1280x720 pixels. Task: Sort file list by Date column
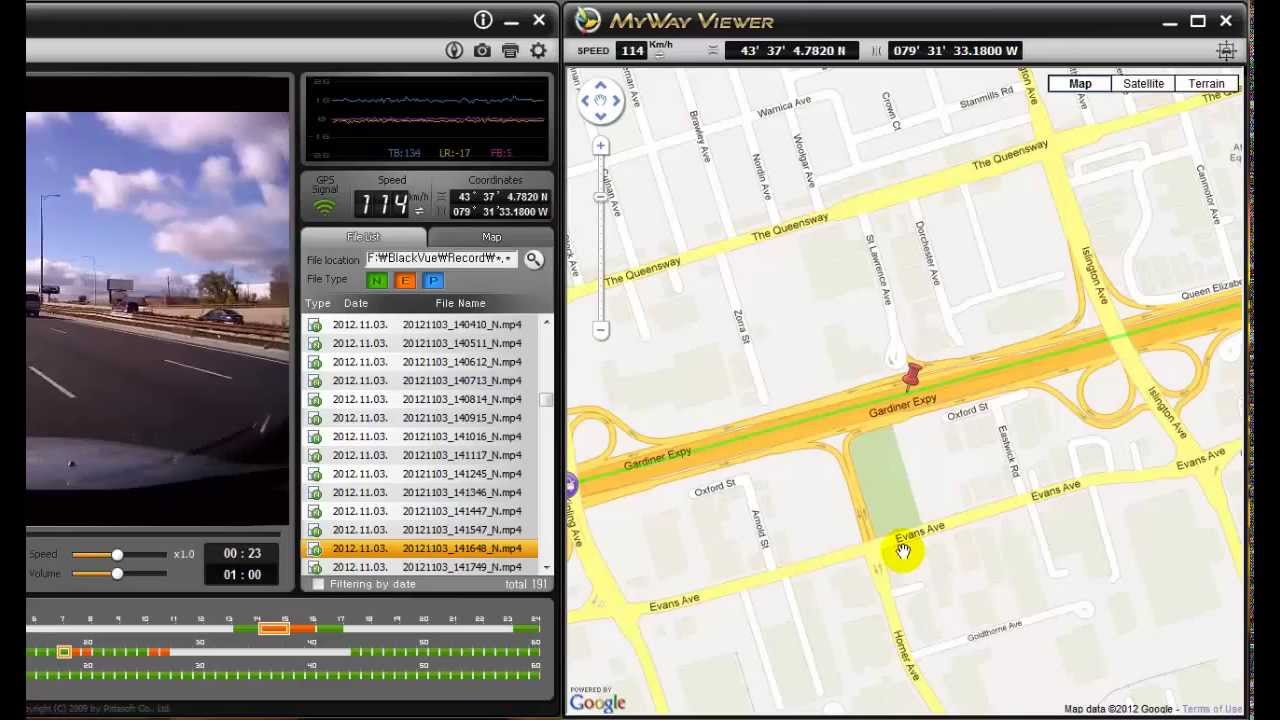356,303
